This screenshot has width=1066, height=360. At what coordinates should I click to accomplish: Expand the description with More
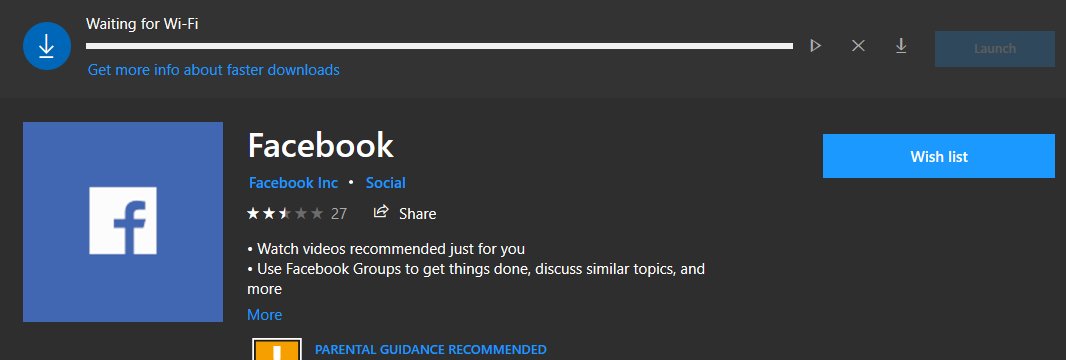pos(264,315)
